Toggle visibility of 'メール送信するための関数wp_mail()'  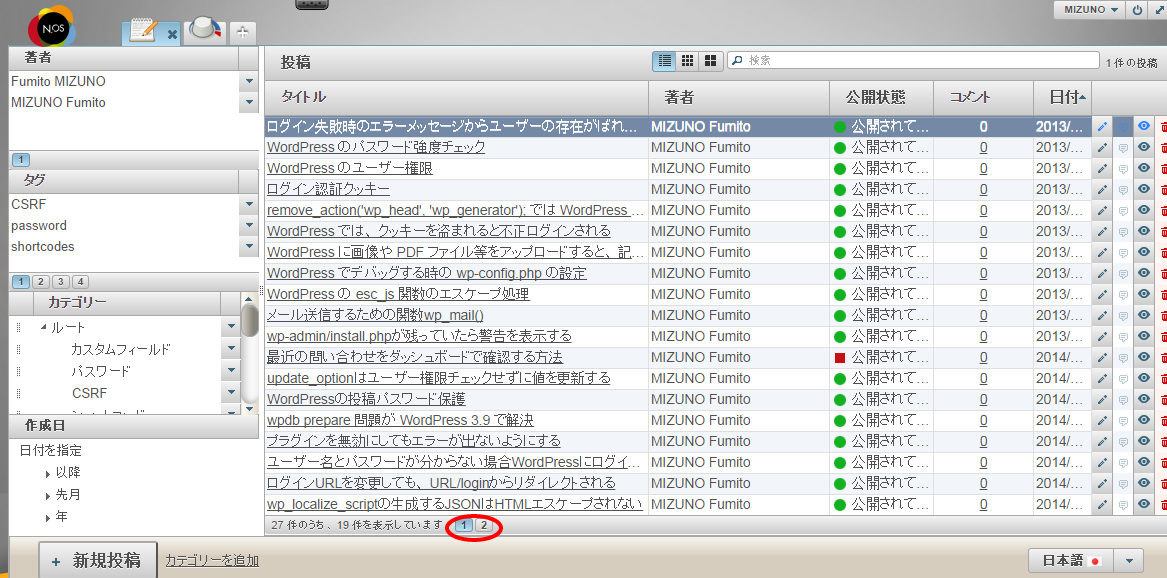1144,315
